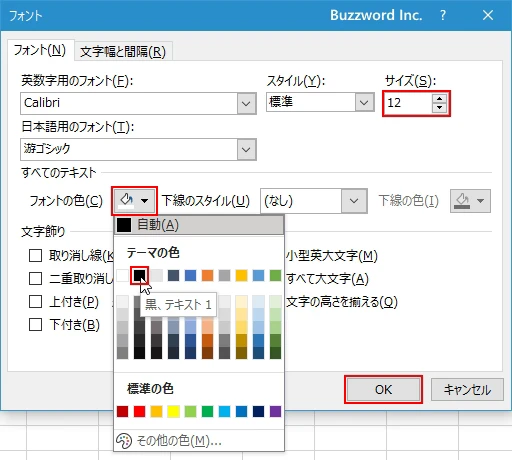Viewport: 512px width, 460px height.
Task: Pick light green in the 標準の色 row
Action: click(x=190, y=411)
